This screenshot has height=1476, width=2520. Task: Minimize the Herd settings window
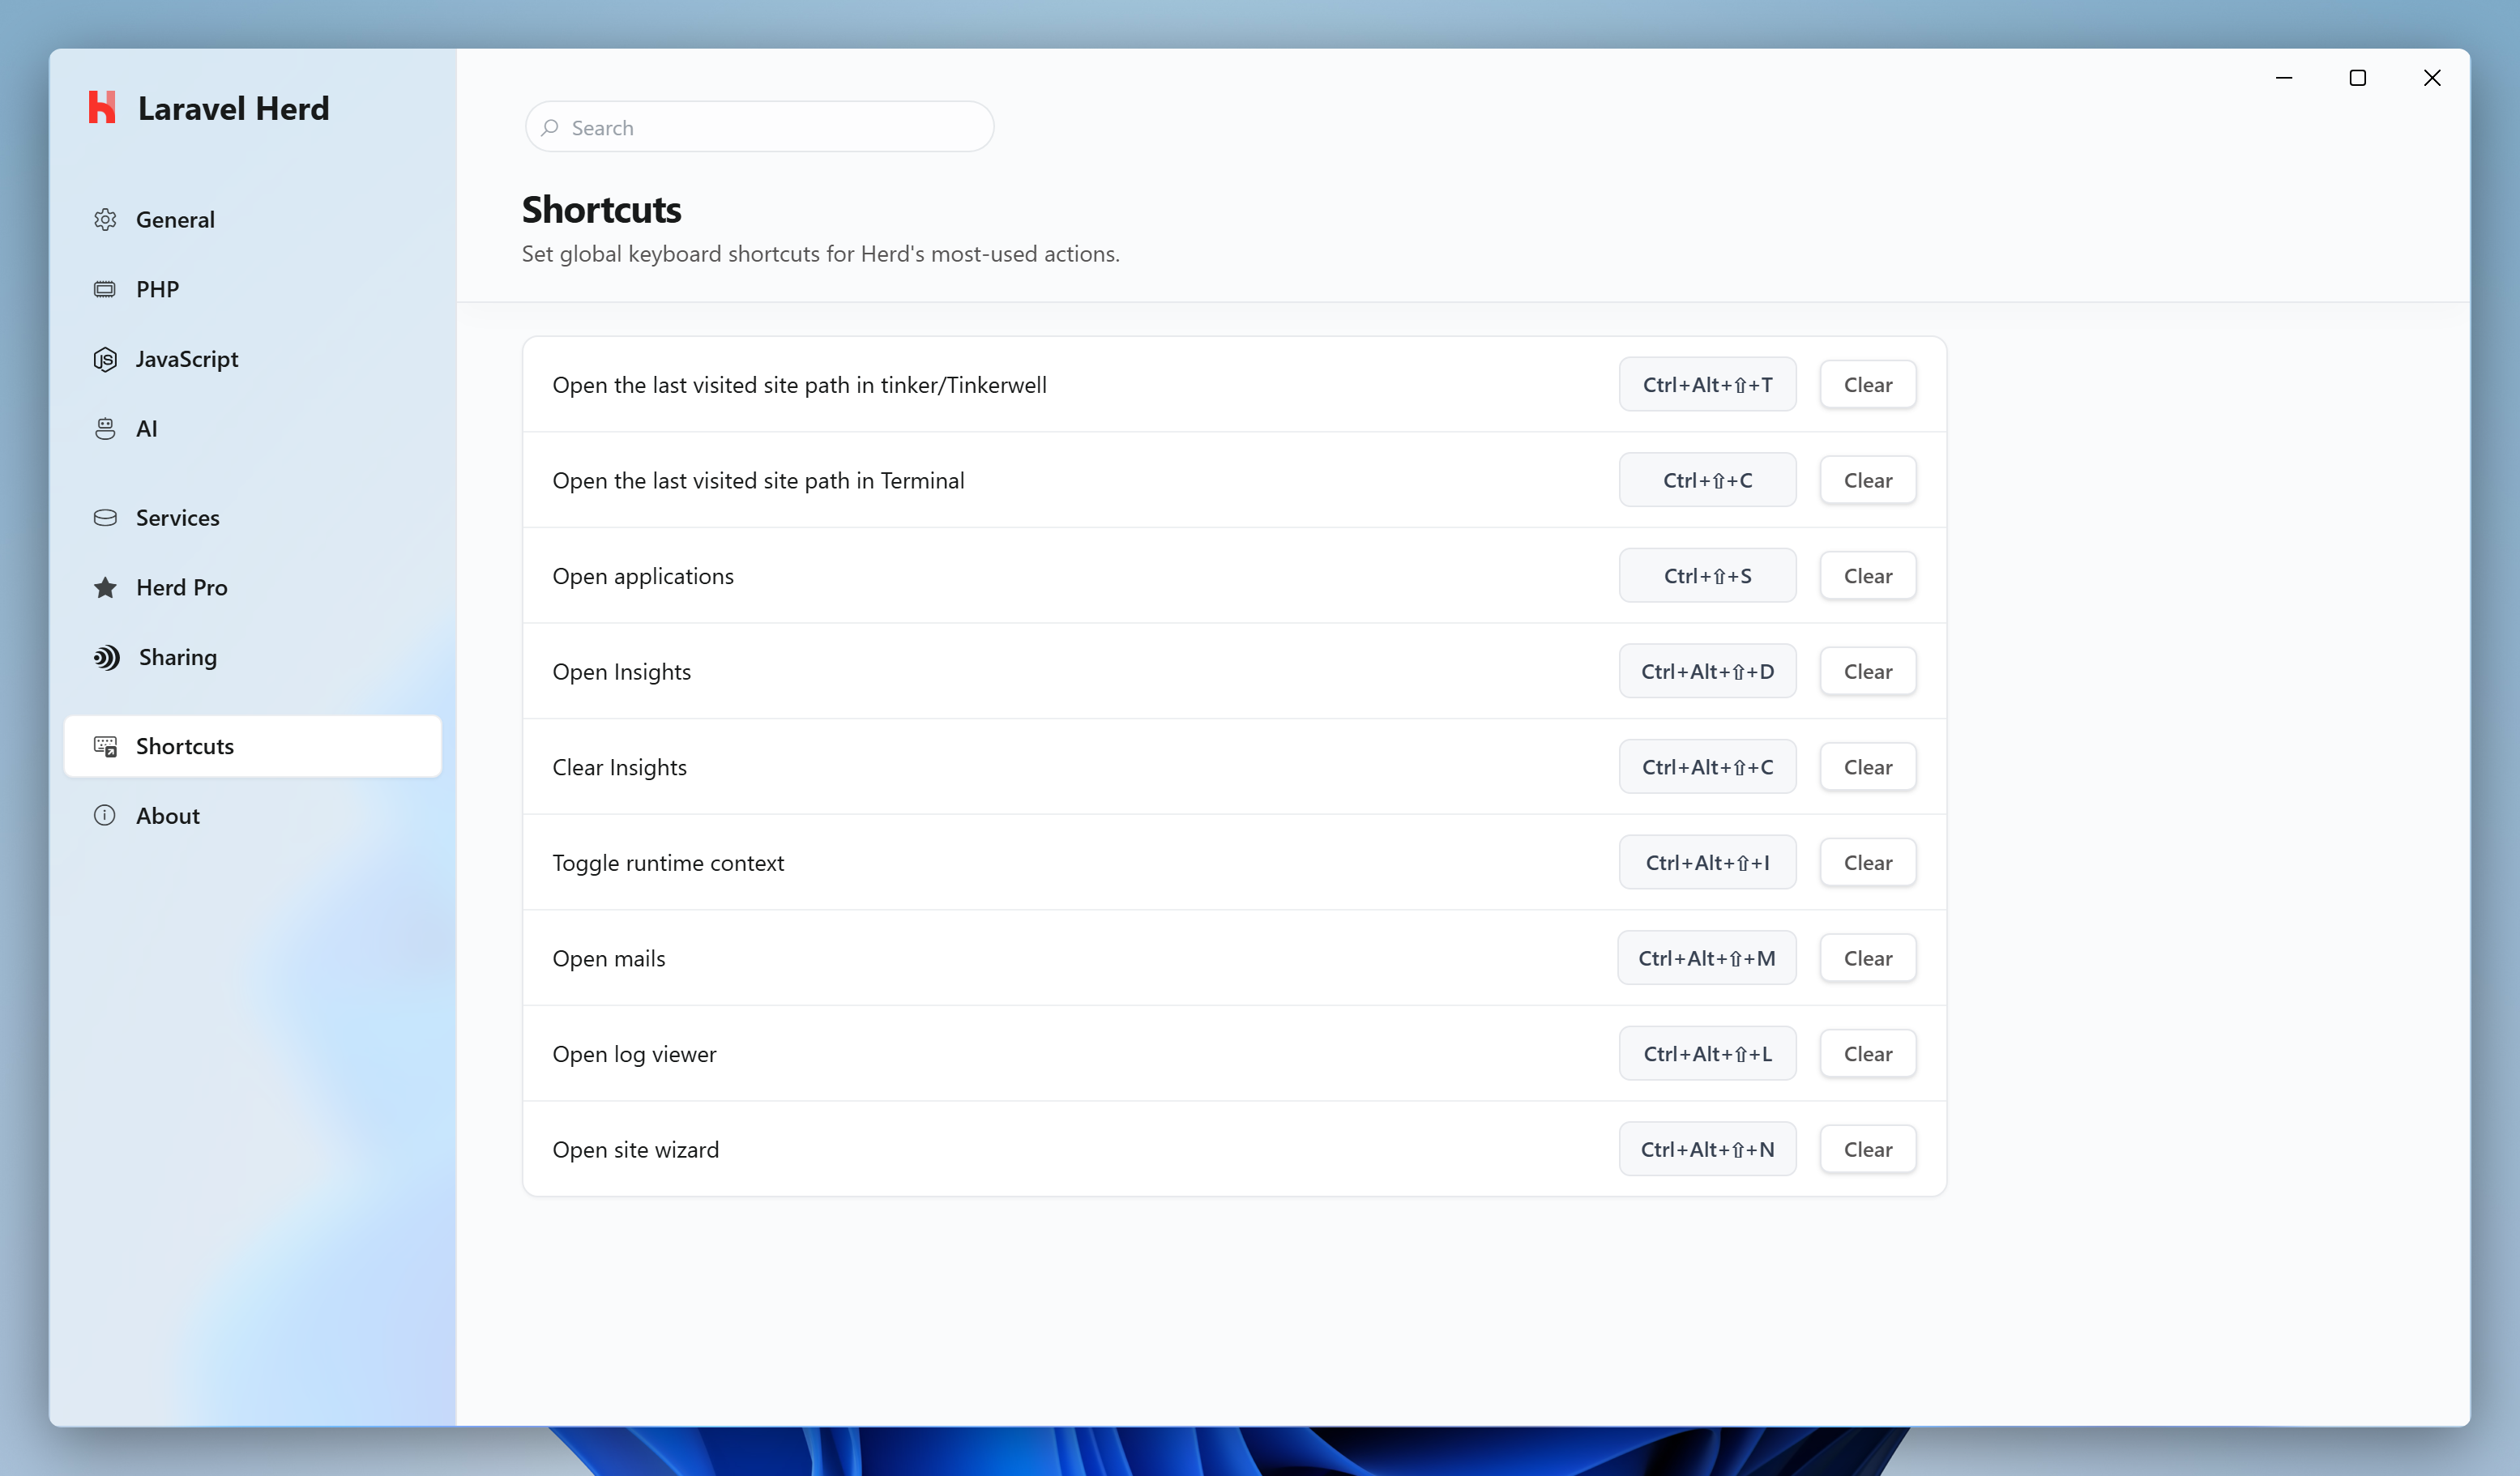[x=2283, y=78]
